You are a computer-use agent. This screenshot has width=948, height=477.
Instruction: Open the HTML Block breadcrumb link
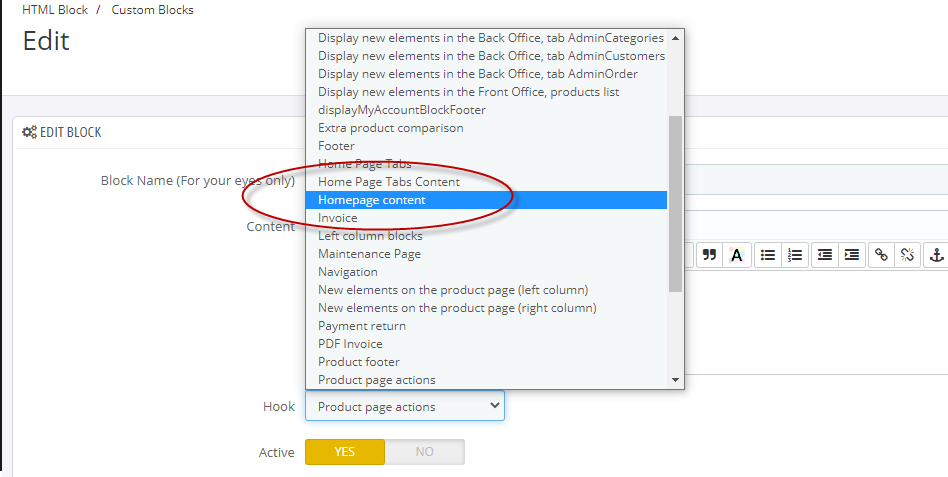click(55, 10)
